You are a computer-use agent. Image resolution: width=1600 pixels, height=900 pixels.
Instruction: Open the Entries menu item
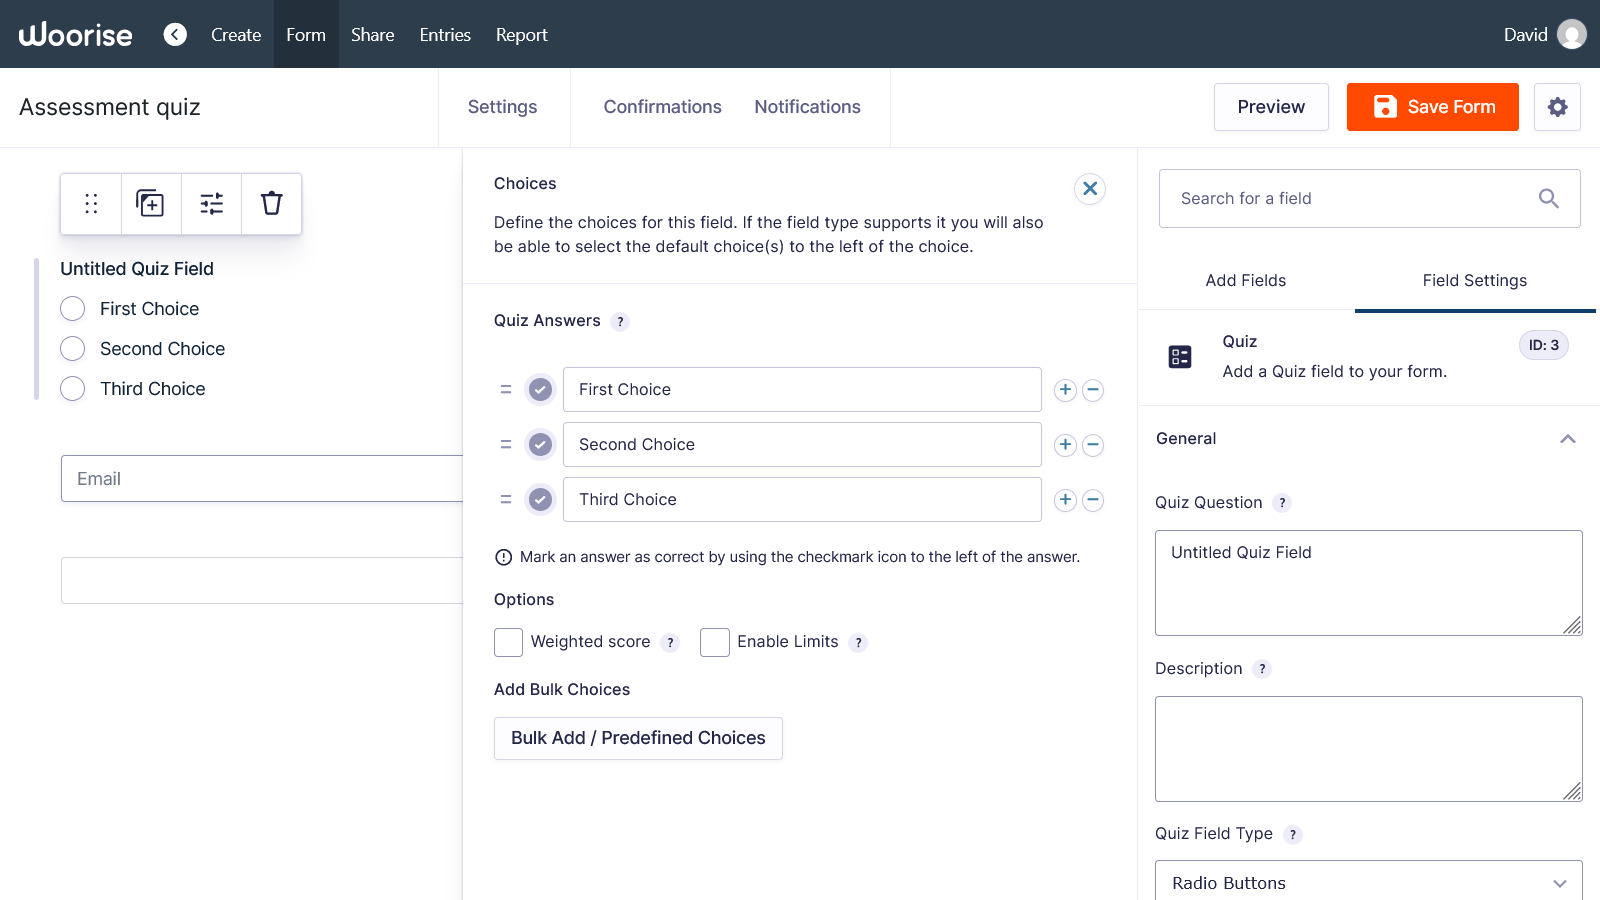click(x=445, y=35)
